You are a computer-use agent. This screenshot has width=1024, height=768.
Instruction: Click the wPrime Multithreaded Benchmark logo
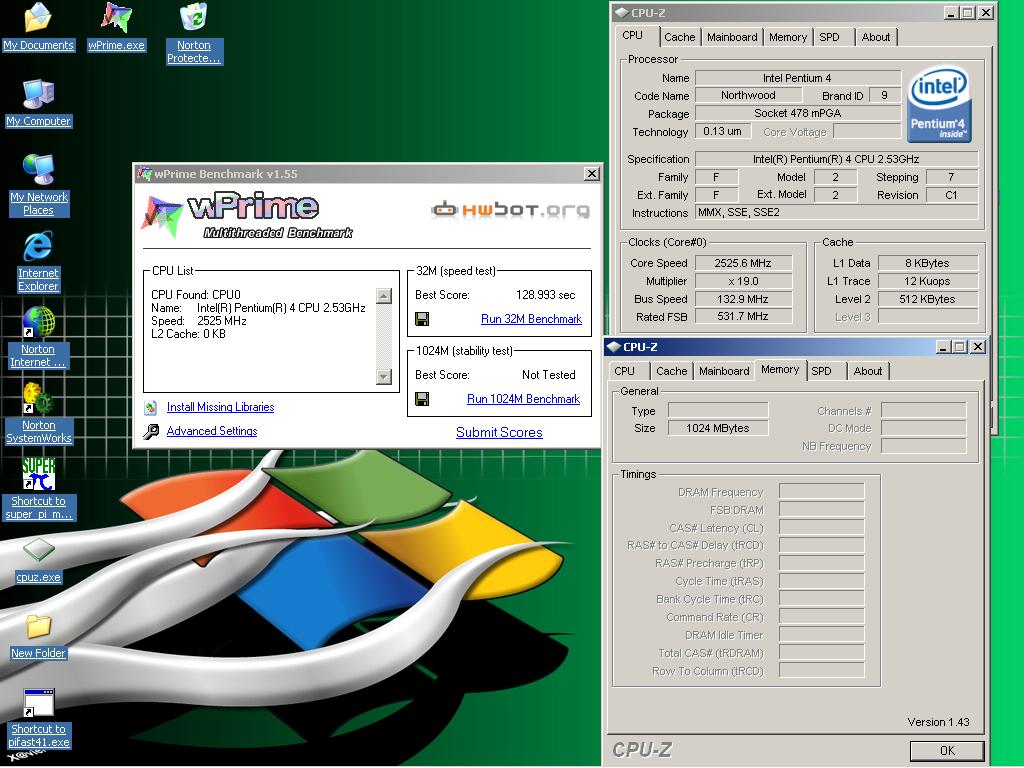coord(247,216)
